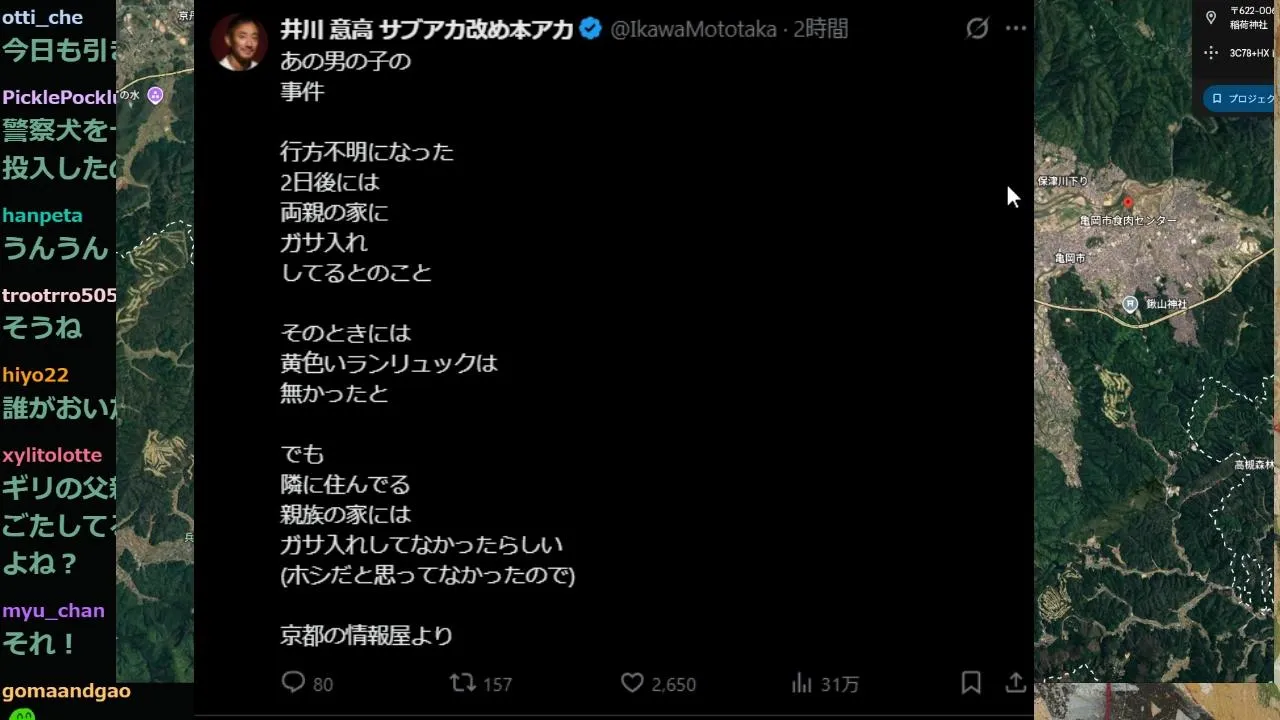
Task: Click the red location pin on the map
Action: pos(1128,203)
